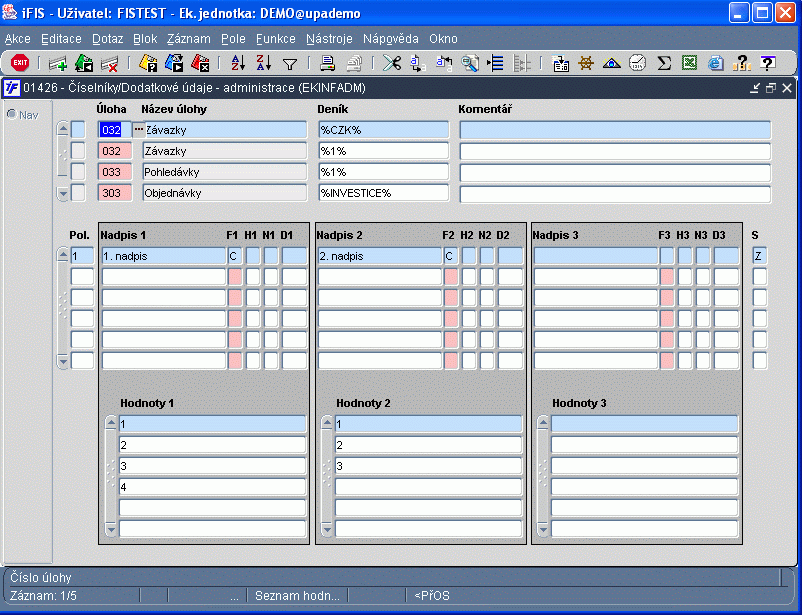Click the Nadpis 2 field "2. nadpis"
The width and height of the screenshot is (802, 615).
coord(380,256)
